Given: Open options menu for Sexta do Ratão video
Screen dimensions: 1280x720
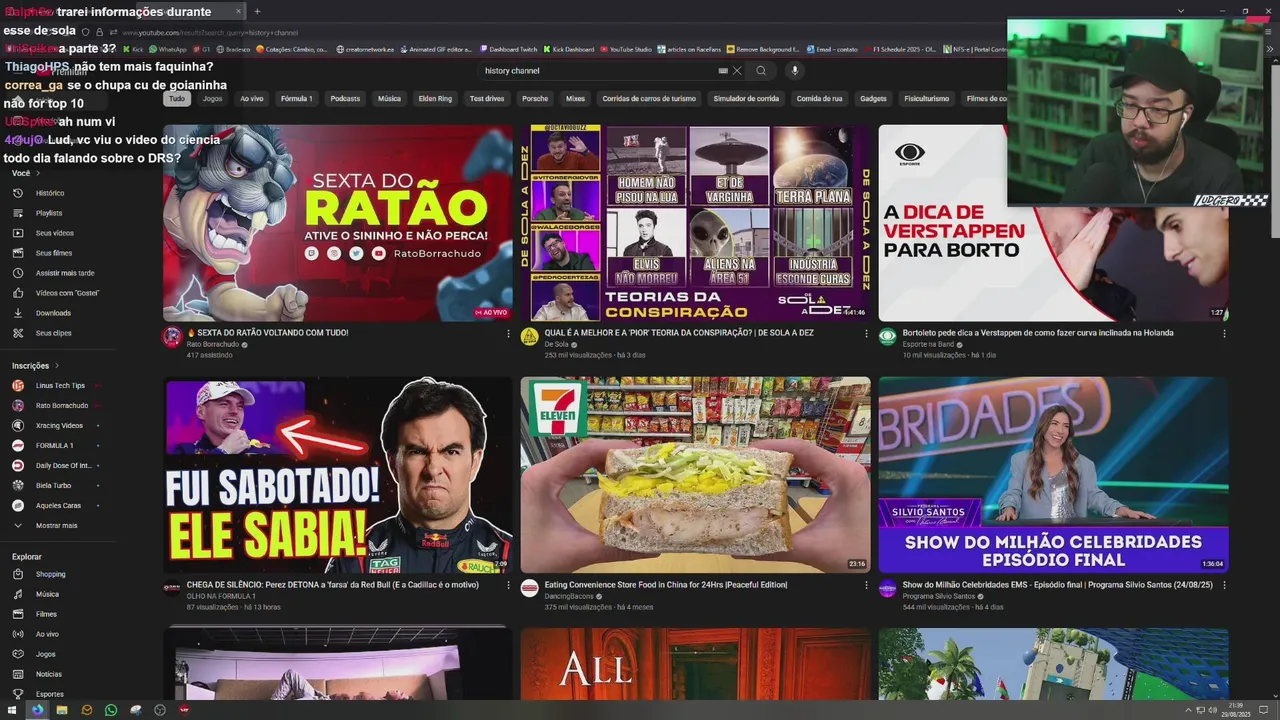Looking at the screenshot, I should (x=509, y=334).
